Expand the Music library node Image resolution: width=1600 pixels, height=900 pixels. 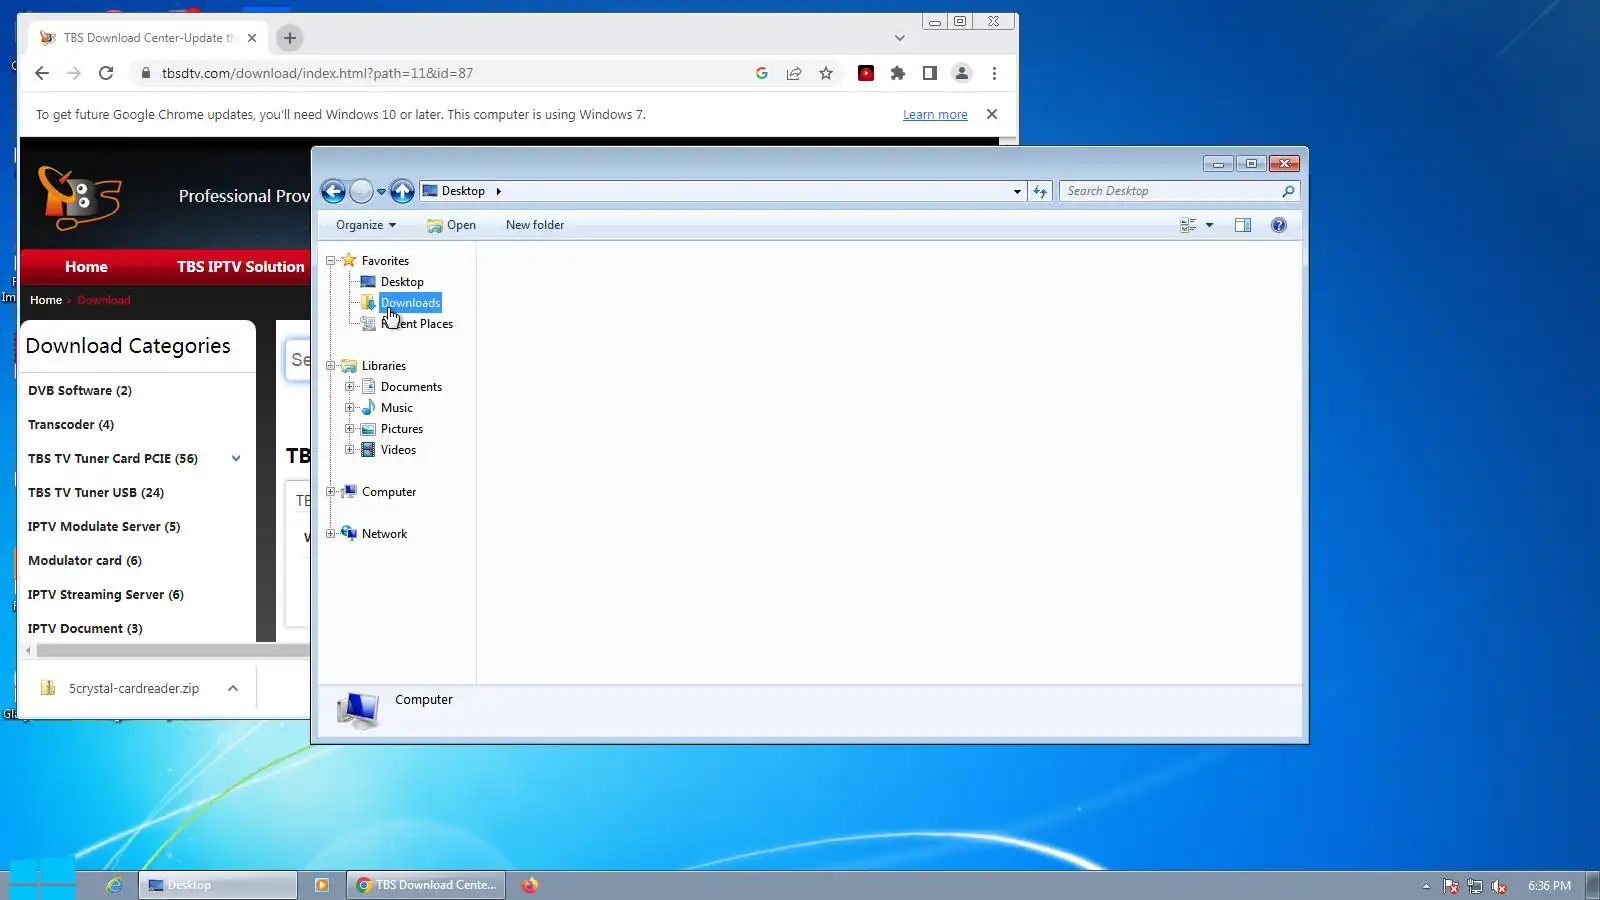coord(349,408)
